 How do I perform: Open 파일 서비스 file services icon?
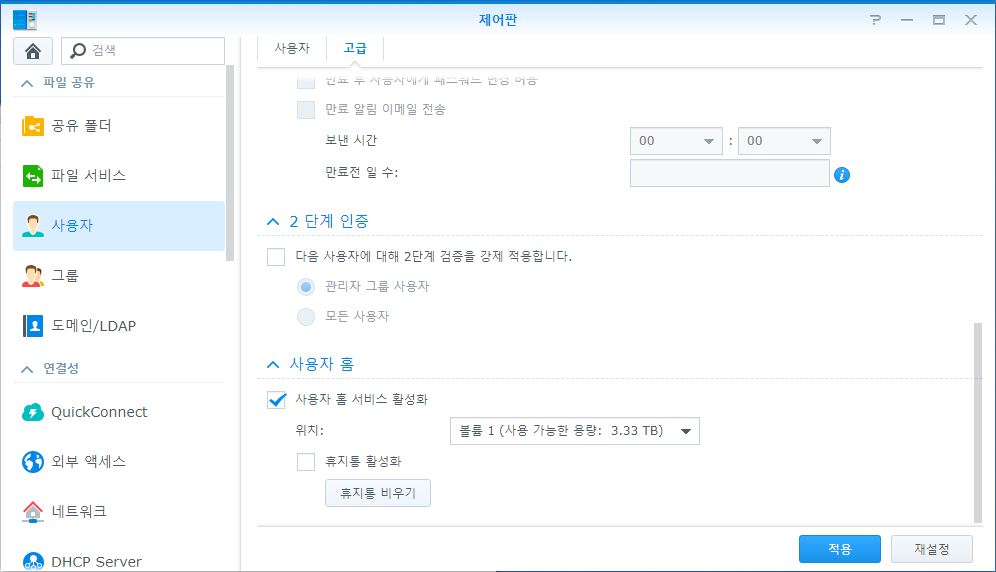33,175
